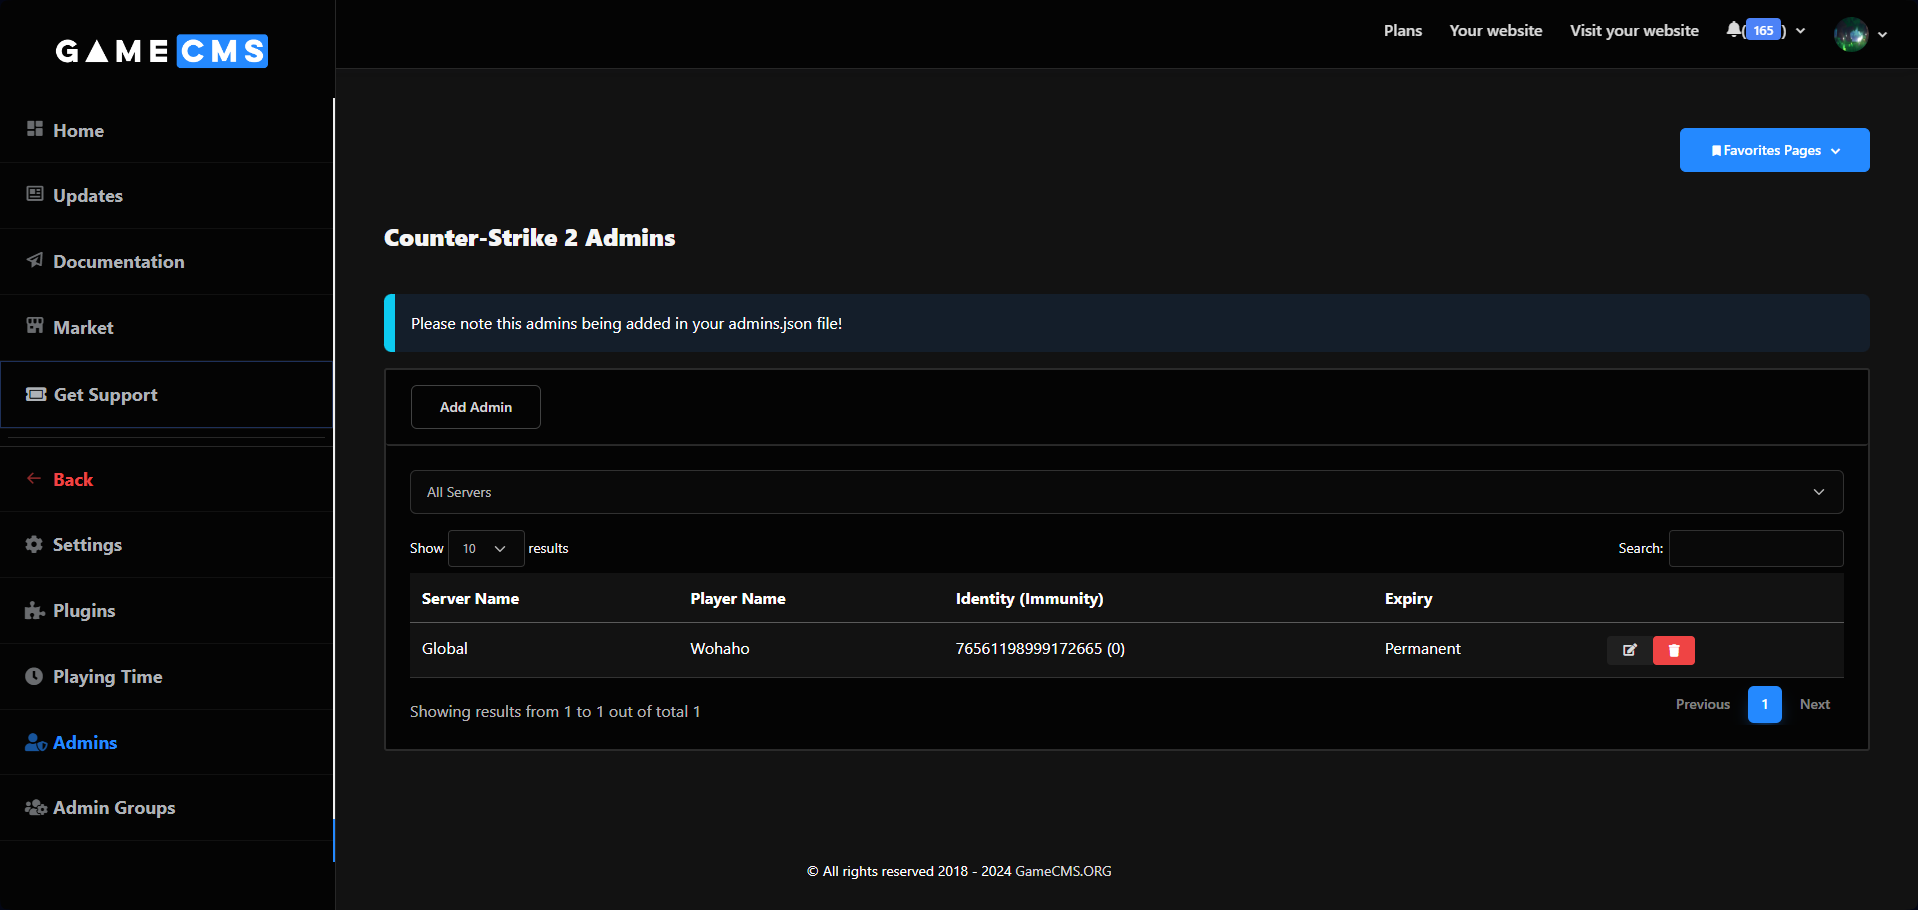
Task: Edit the Wohaho admin entry
Action: pos(1629,650)
